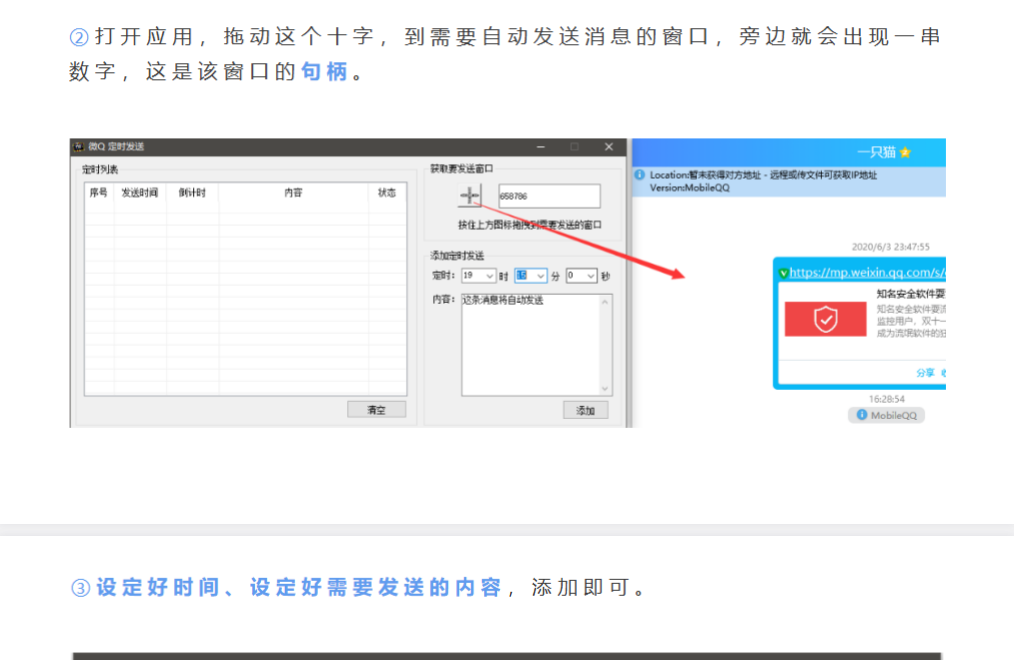Click the green shield icon before the link

coord(783,272)
